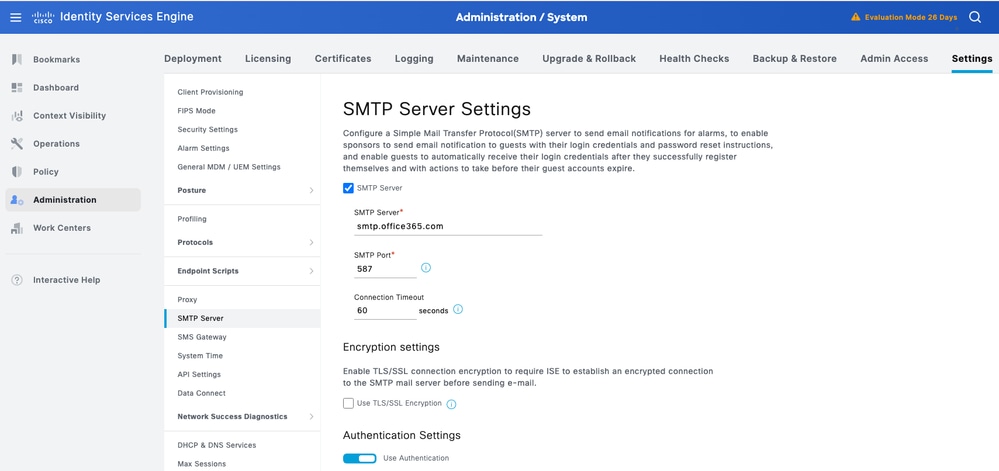Viewport: 999px width, 471px height.
Task: Open Backup & Restore tab
Action: coord(795,59)
